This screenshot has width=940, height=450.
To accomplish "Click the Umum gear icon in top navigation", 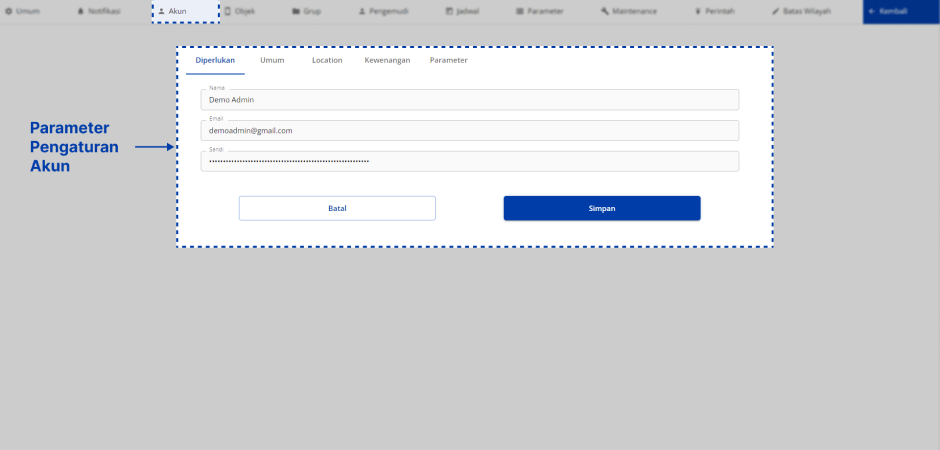I will (x=9, y=11).
